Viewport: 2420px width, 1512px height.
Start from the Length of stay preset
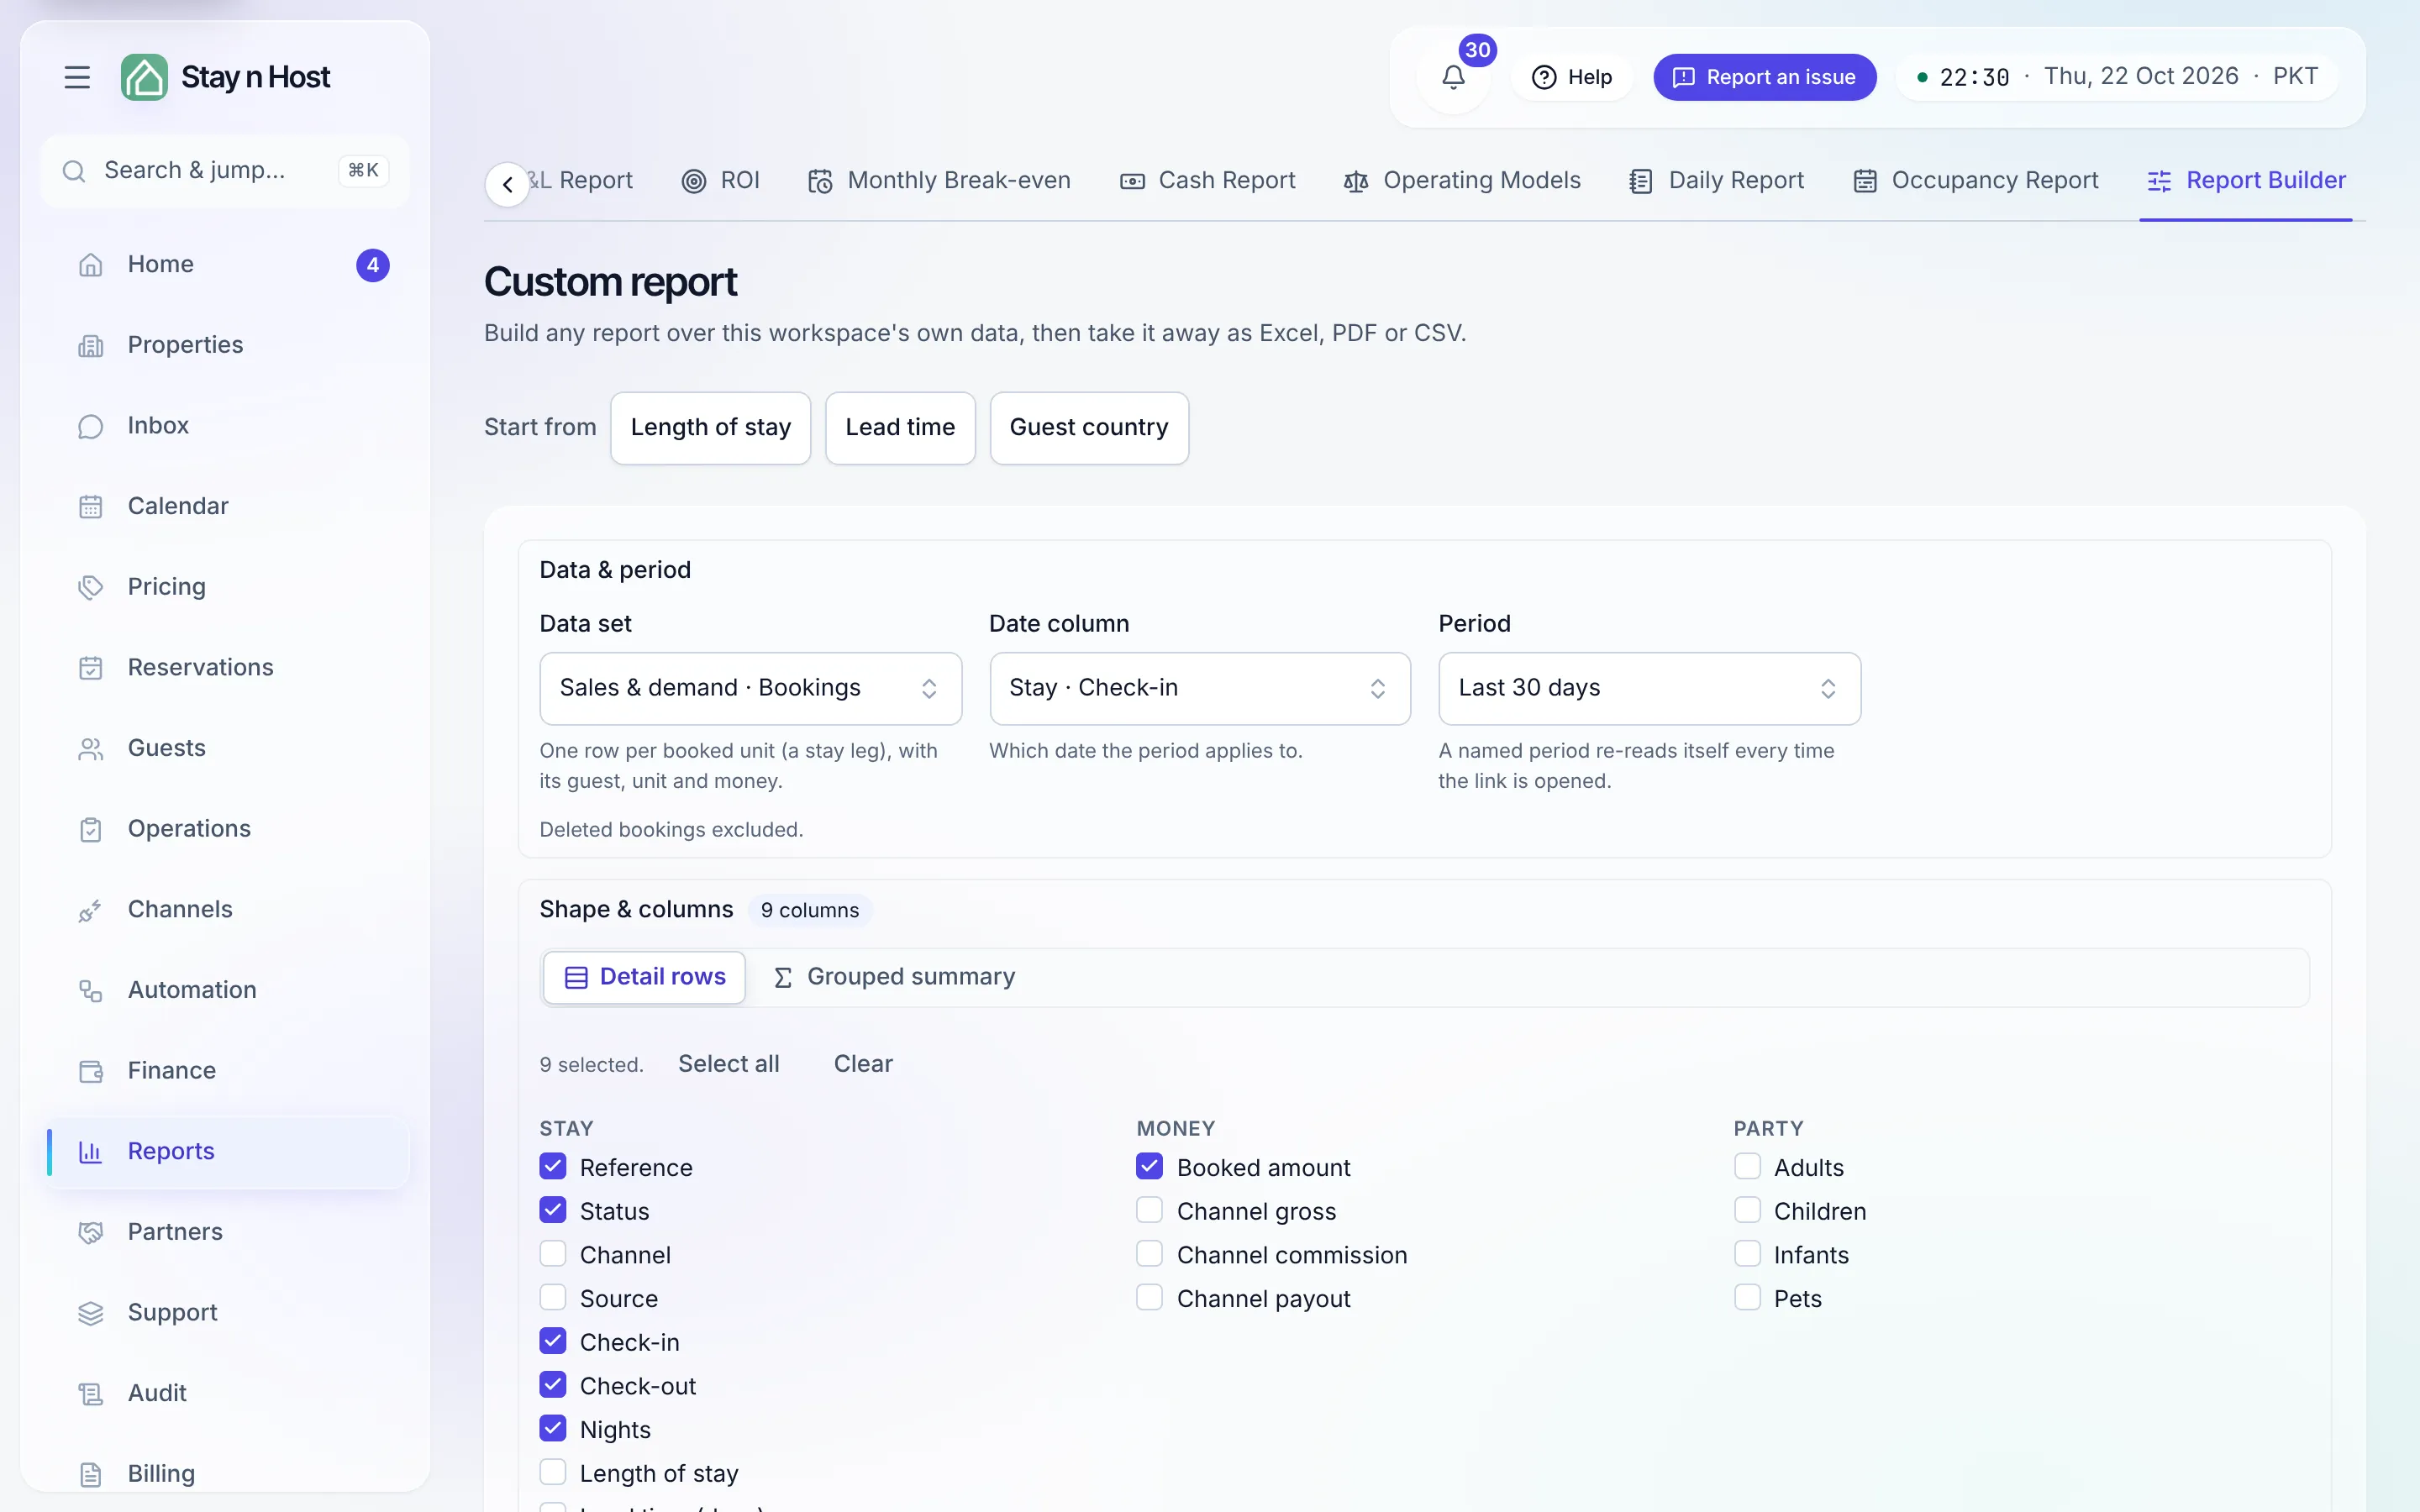pyautogui.click(x=711, y=428)
